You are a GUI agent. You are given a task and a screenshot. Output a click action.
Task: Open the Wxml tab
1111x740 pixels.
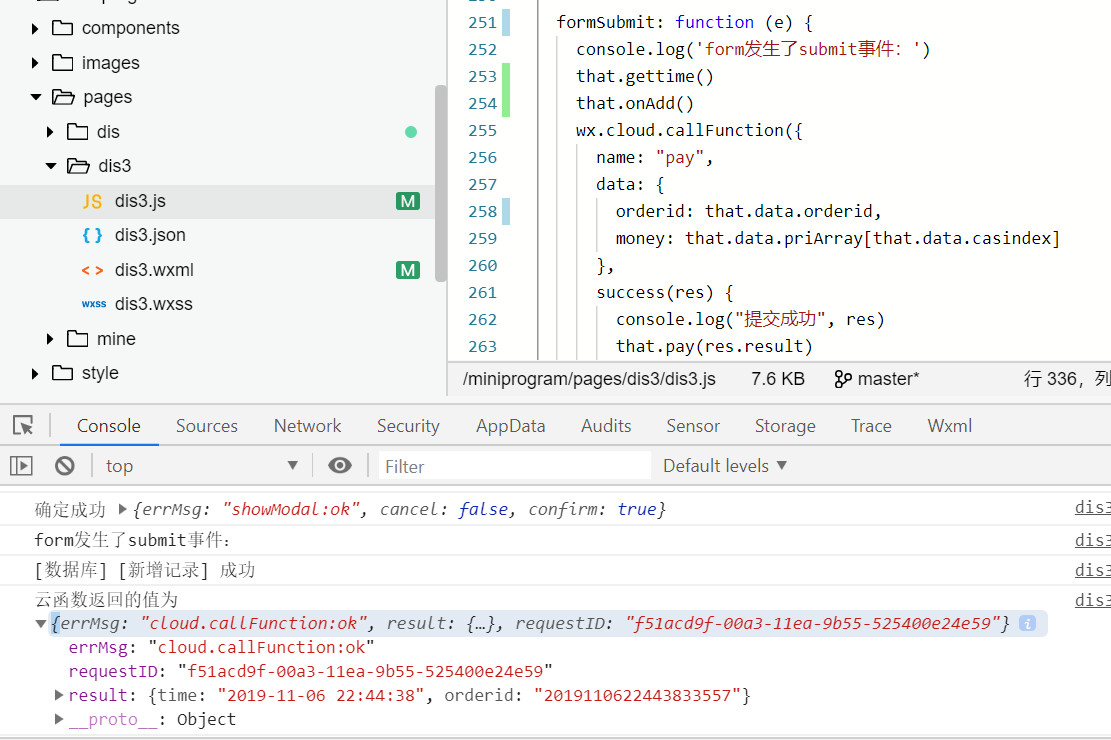(949, 426)
